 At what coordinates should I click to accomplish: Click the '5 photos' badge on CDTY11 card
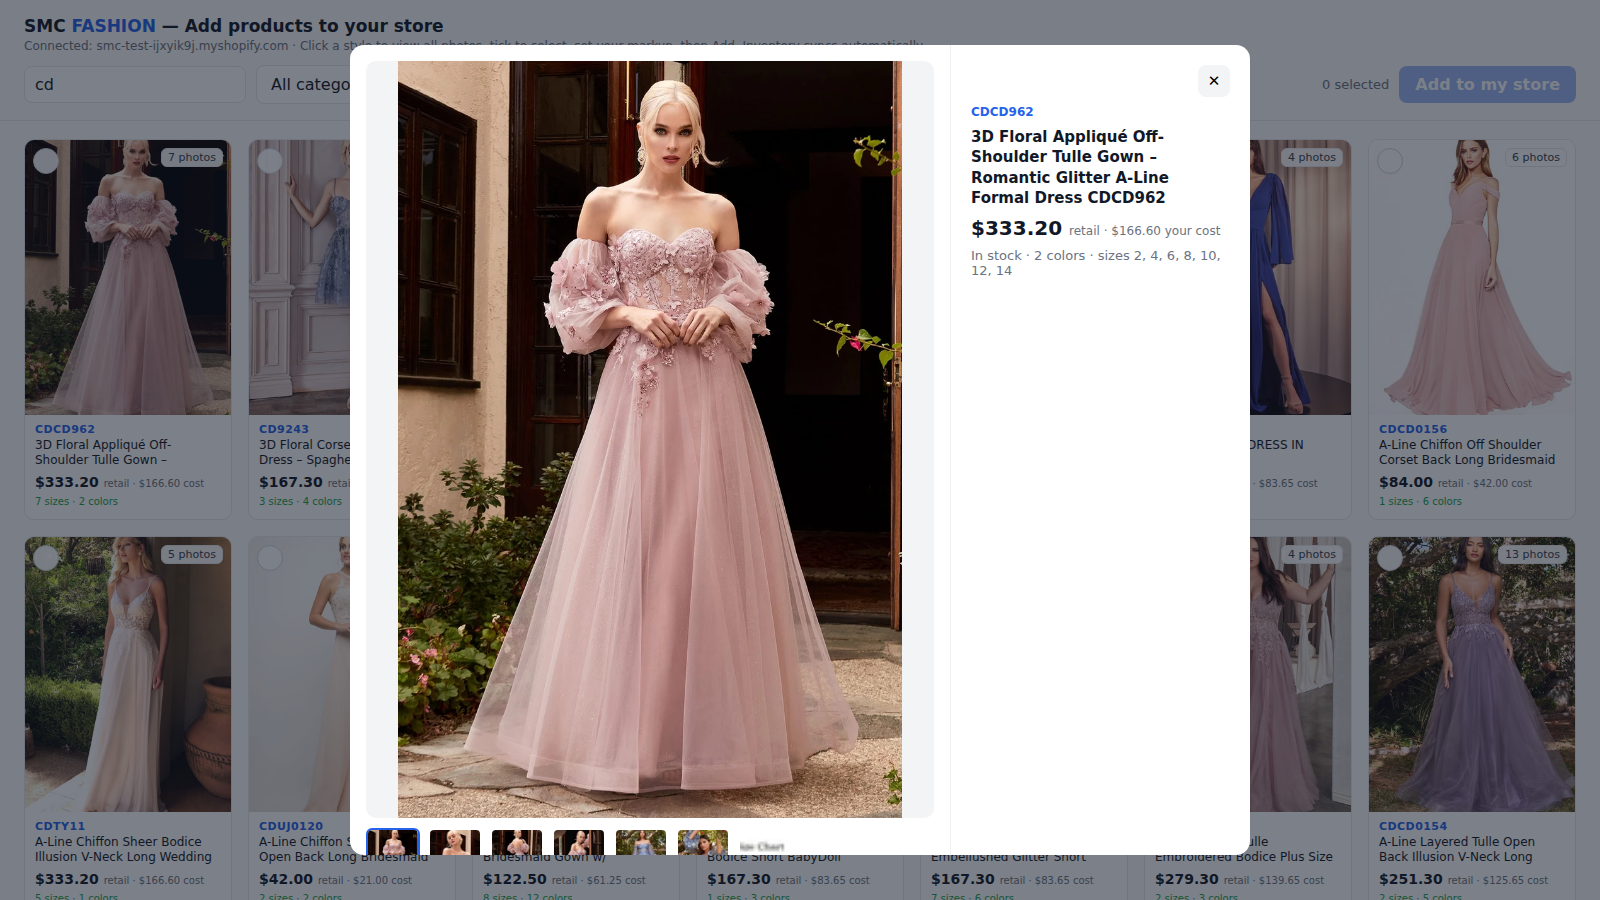pyautogui.click(x=192, y=554)
